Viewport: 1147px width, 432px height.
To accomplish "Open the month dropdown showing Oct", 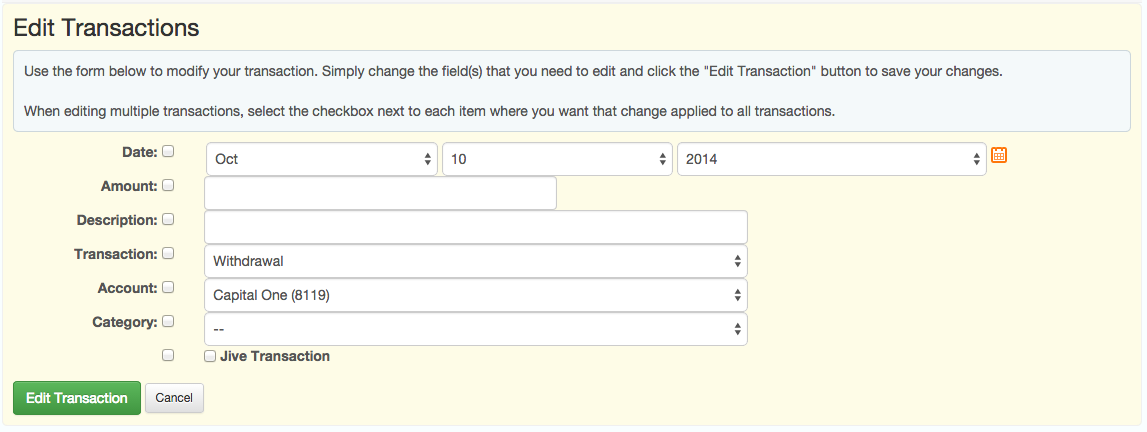I will (321, 159).
